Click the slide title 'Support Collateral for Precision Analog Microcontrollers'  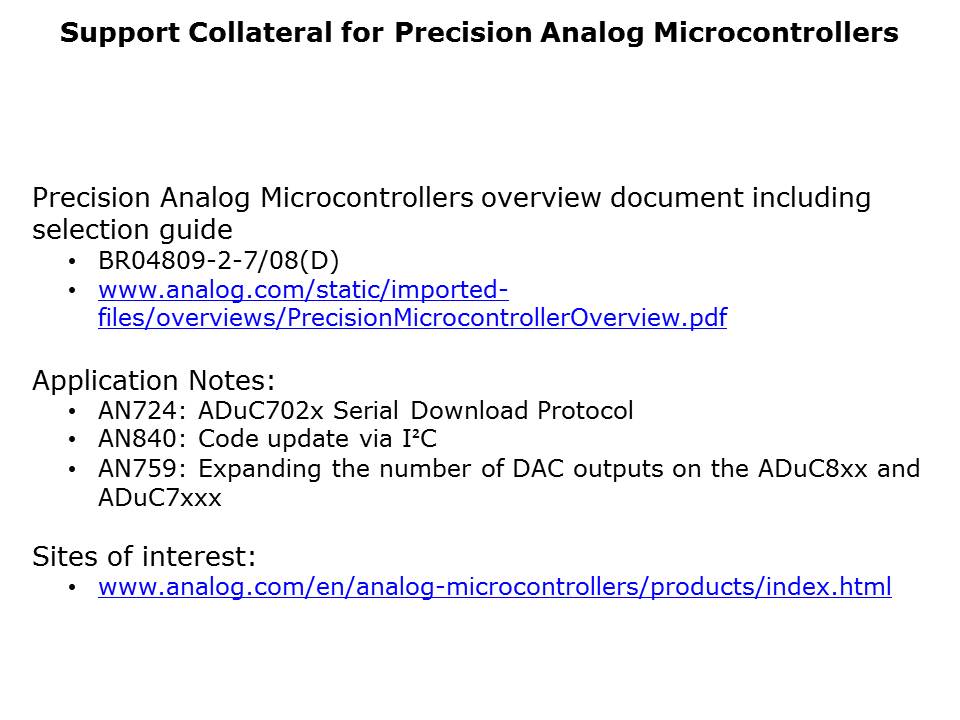pyautogui.click(x=479, y=33)
